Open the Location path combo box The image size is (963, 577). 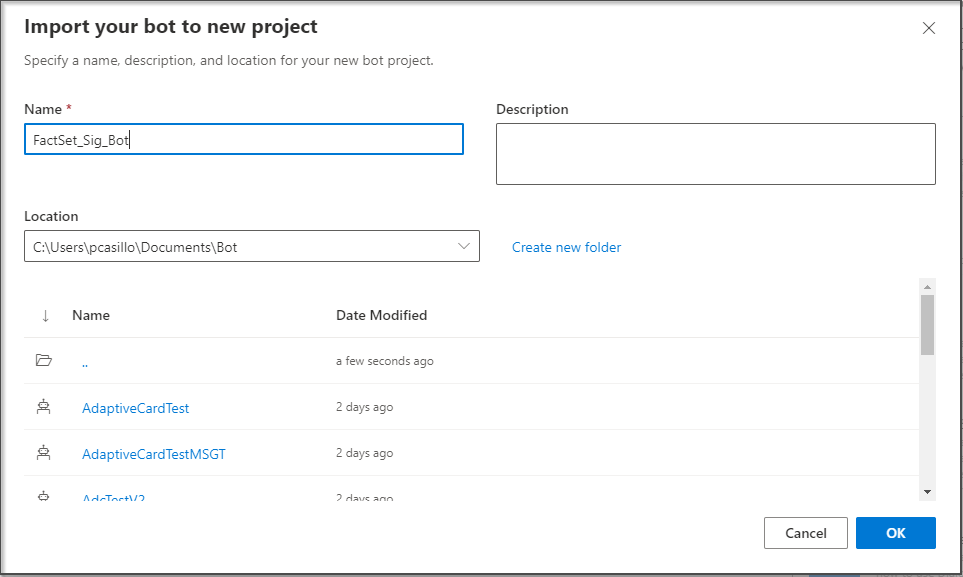coord(240,245)
